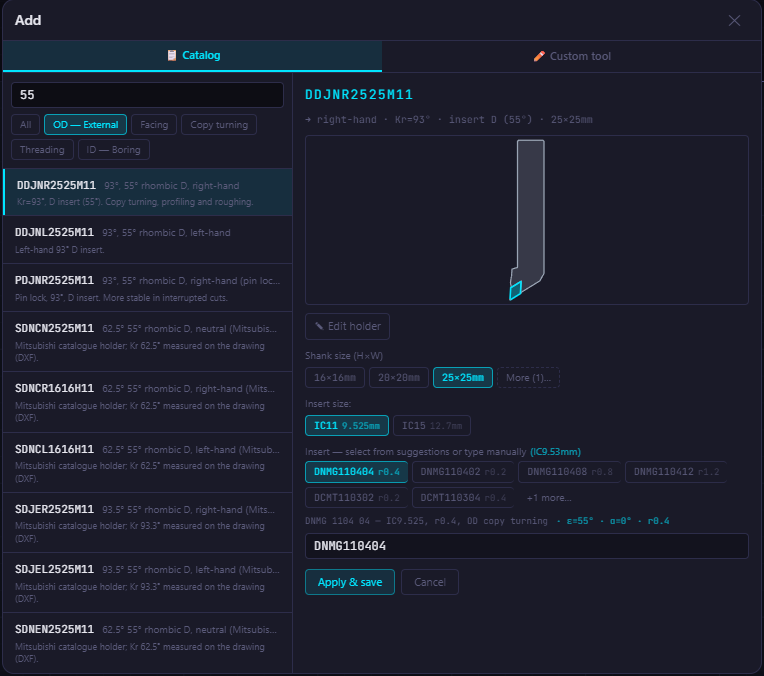
Task: Pick the DDJNL2525M11 left-hand holder
Action: point(148,240)
